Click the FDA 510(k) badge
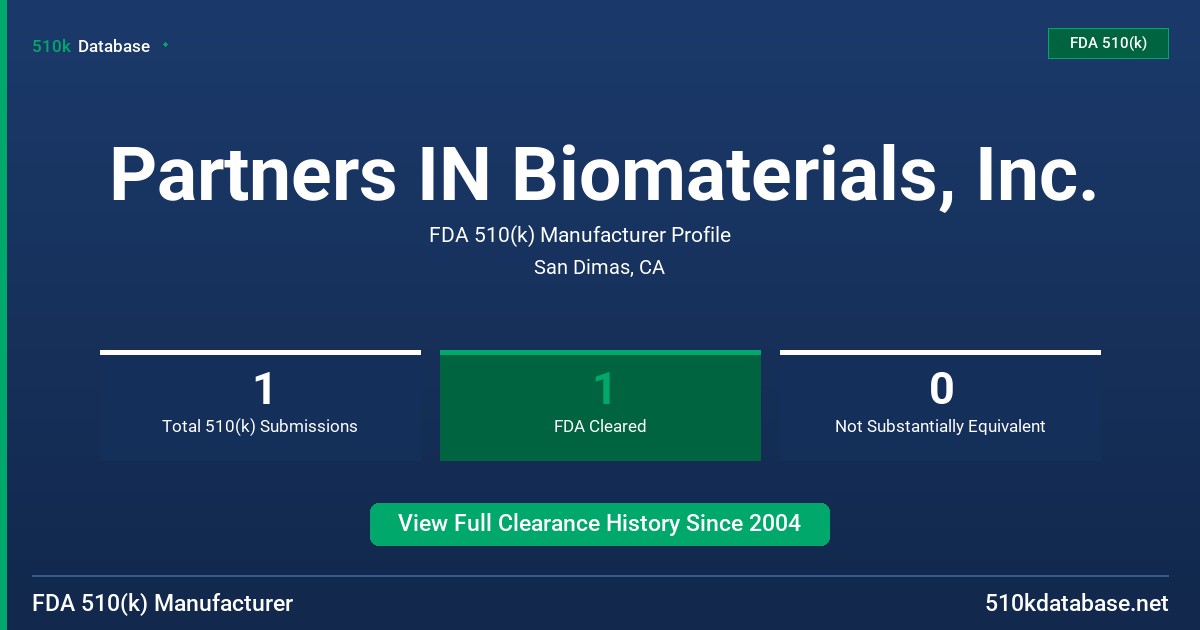This screenshot has width=1200, height=630. [x=1108, y=43]
